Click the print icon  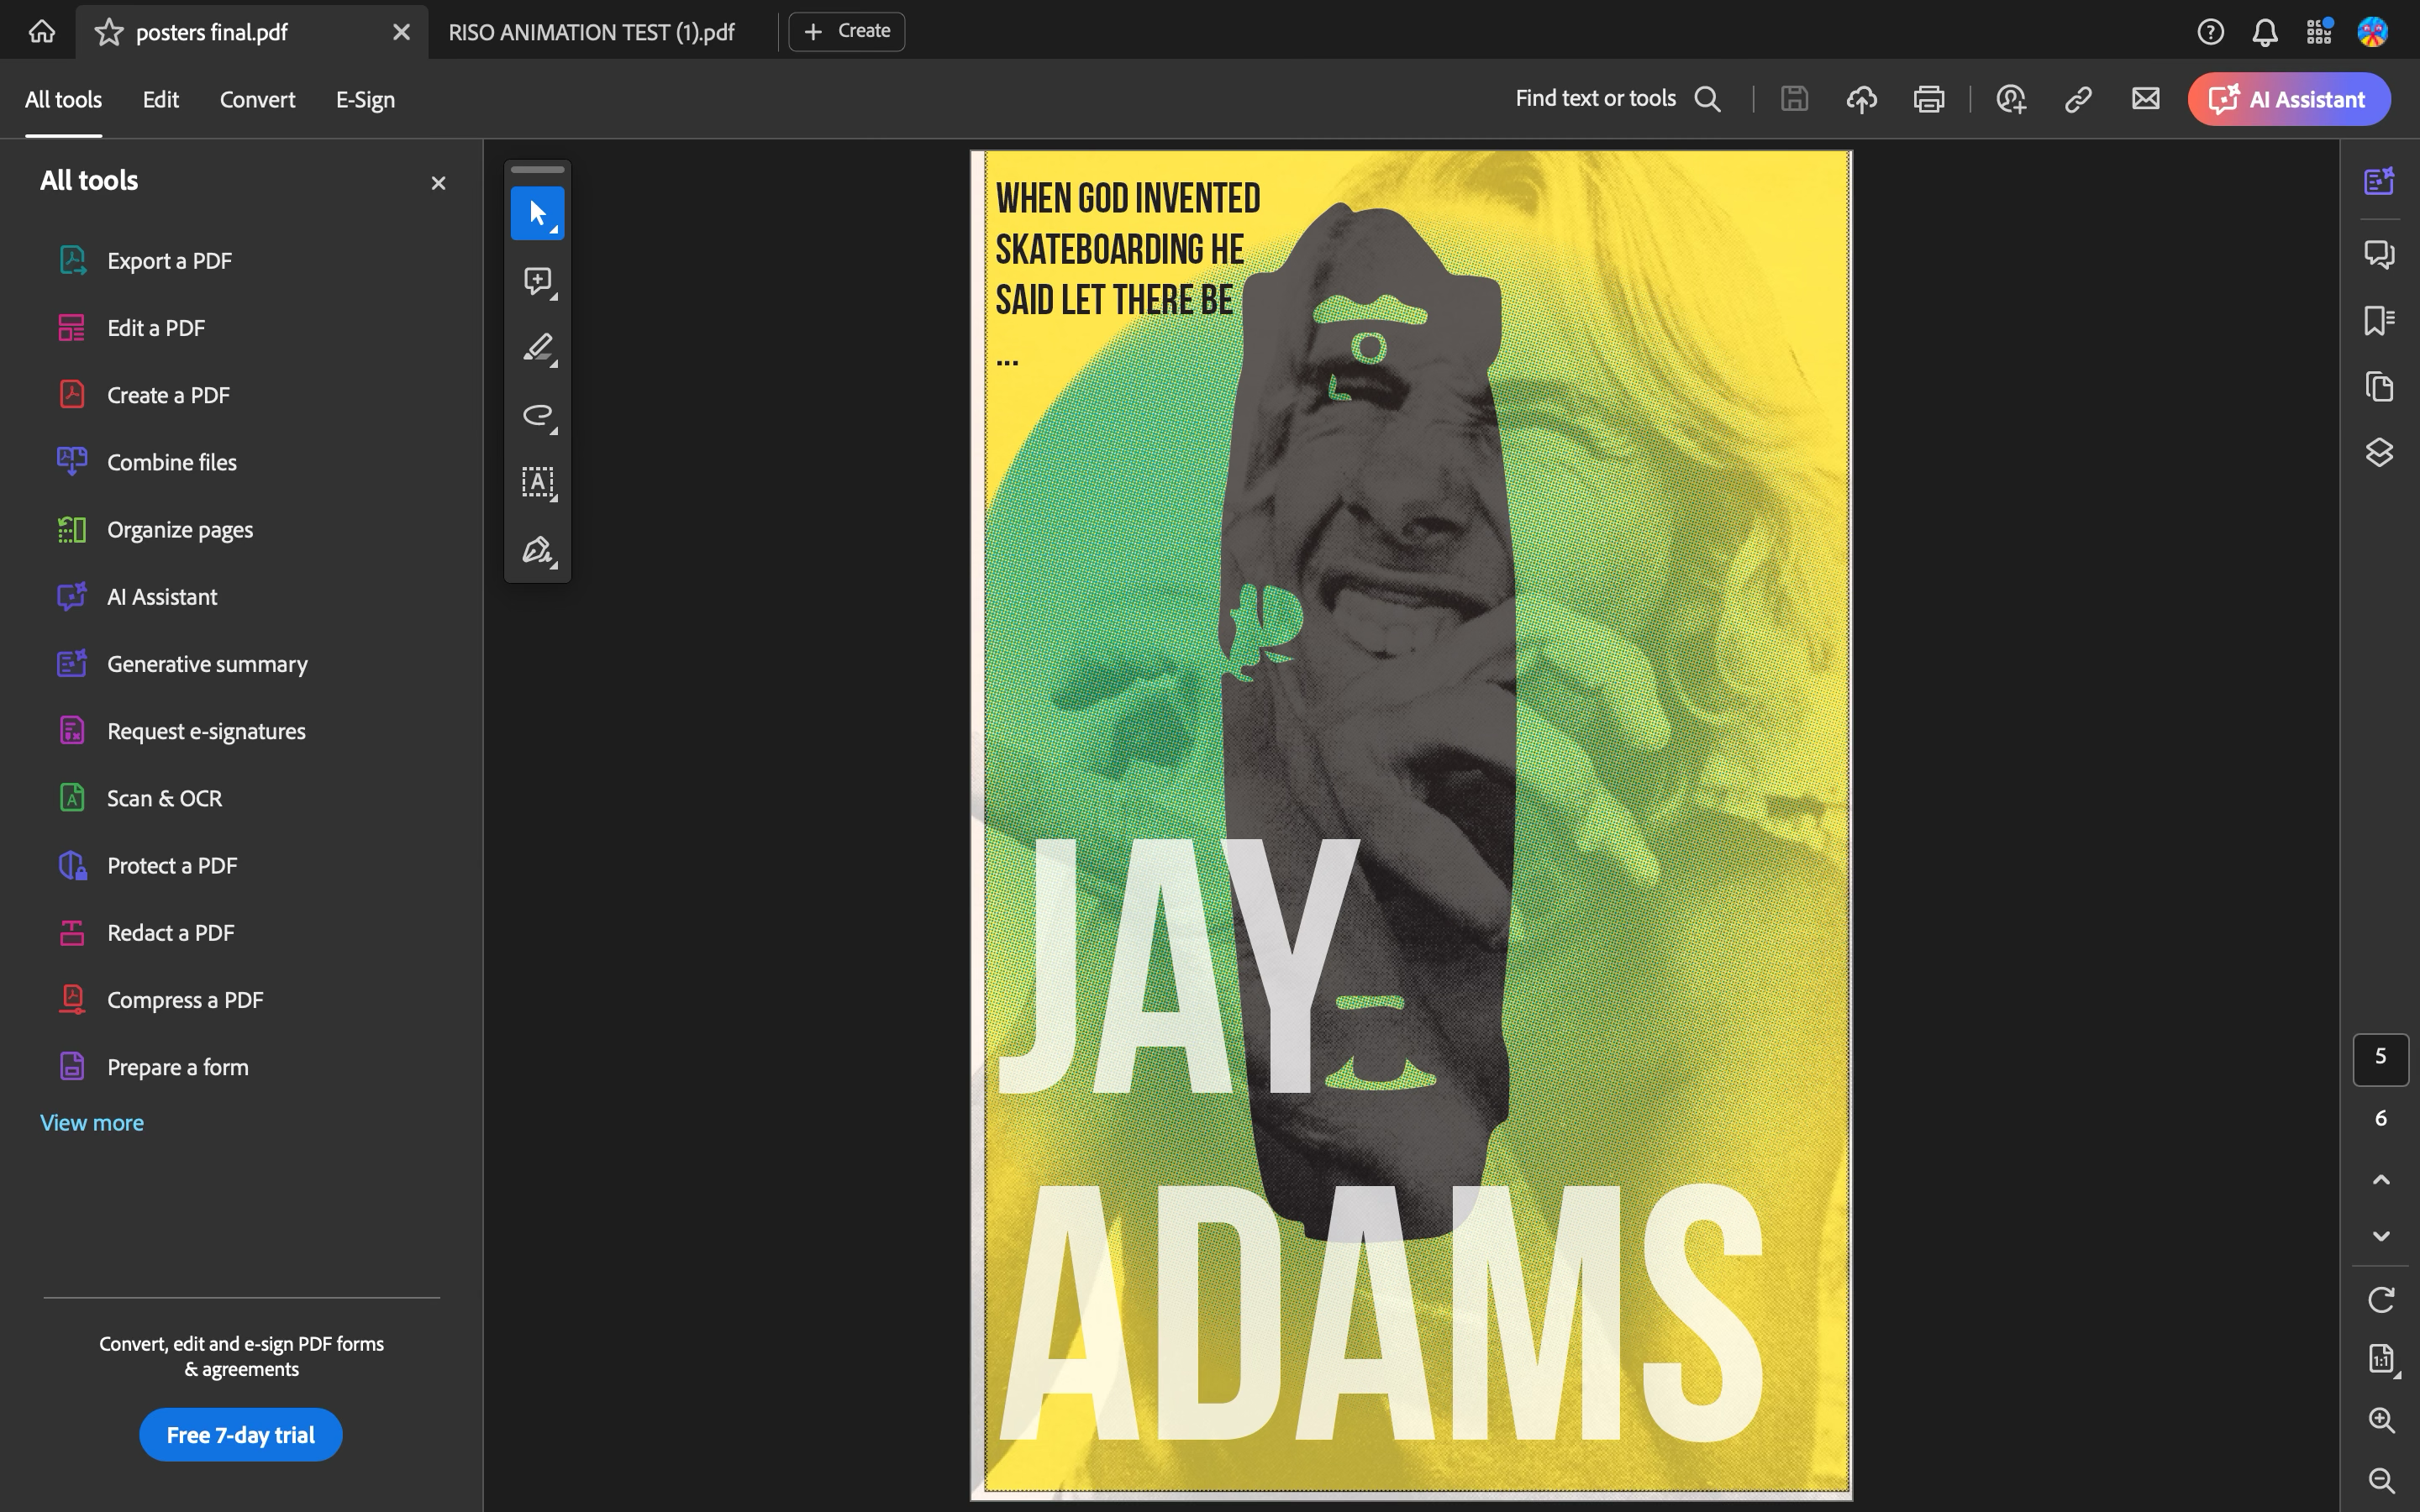pos(1928,99)
